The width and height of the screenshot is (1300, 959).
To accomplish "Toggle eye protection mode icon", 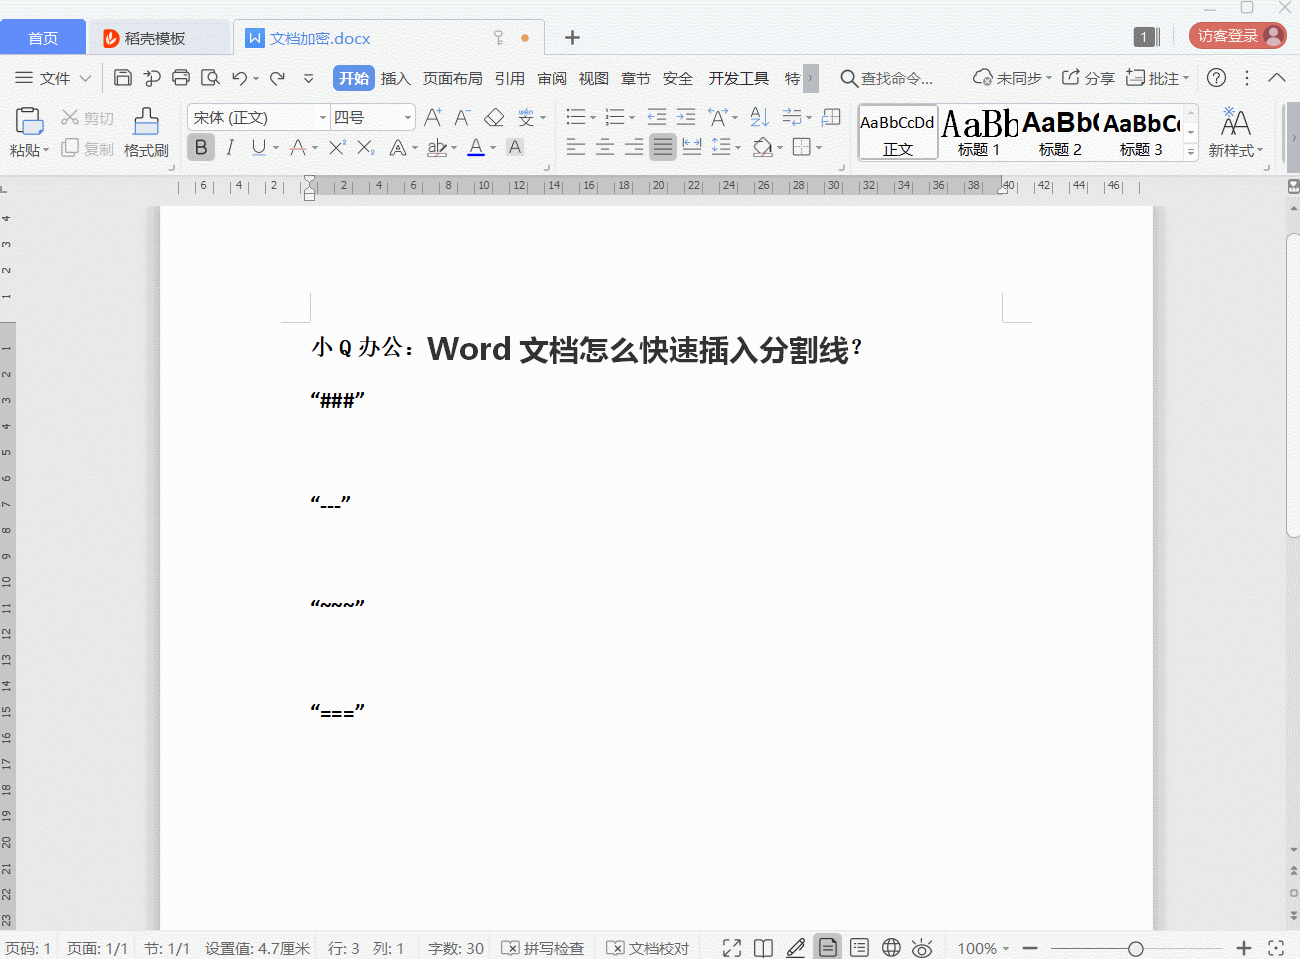I will tap(922, 948).
